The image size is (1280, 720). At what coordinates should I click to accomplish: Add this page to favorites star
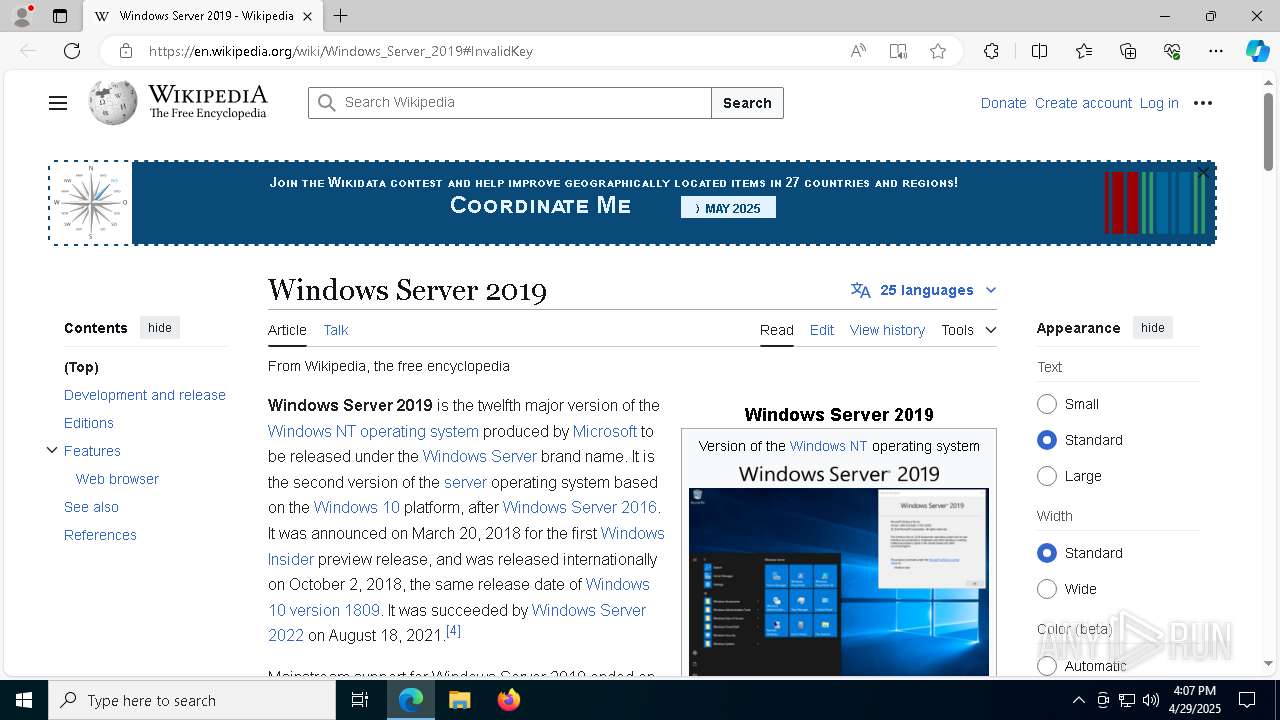938,51
